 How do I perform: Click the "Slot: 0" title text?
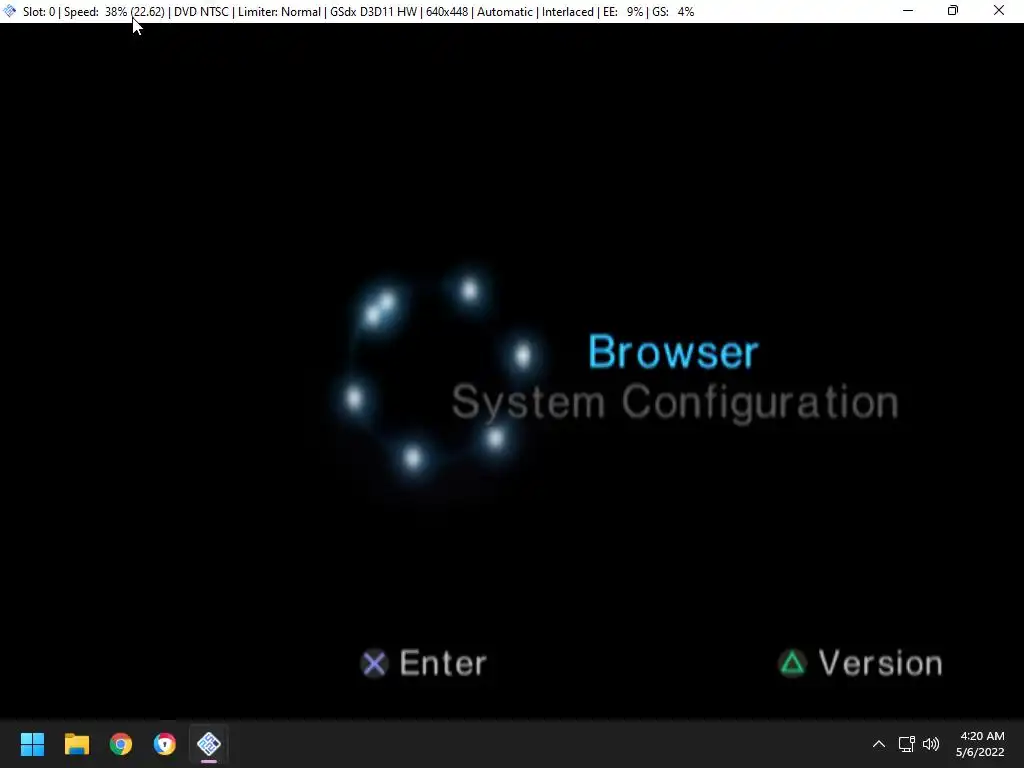[39, 12]
